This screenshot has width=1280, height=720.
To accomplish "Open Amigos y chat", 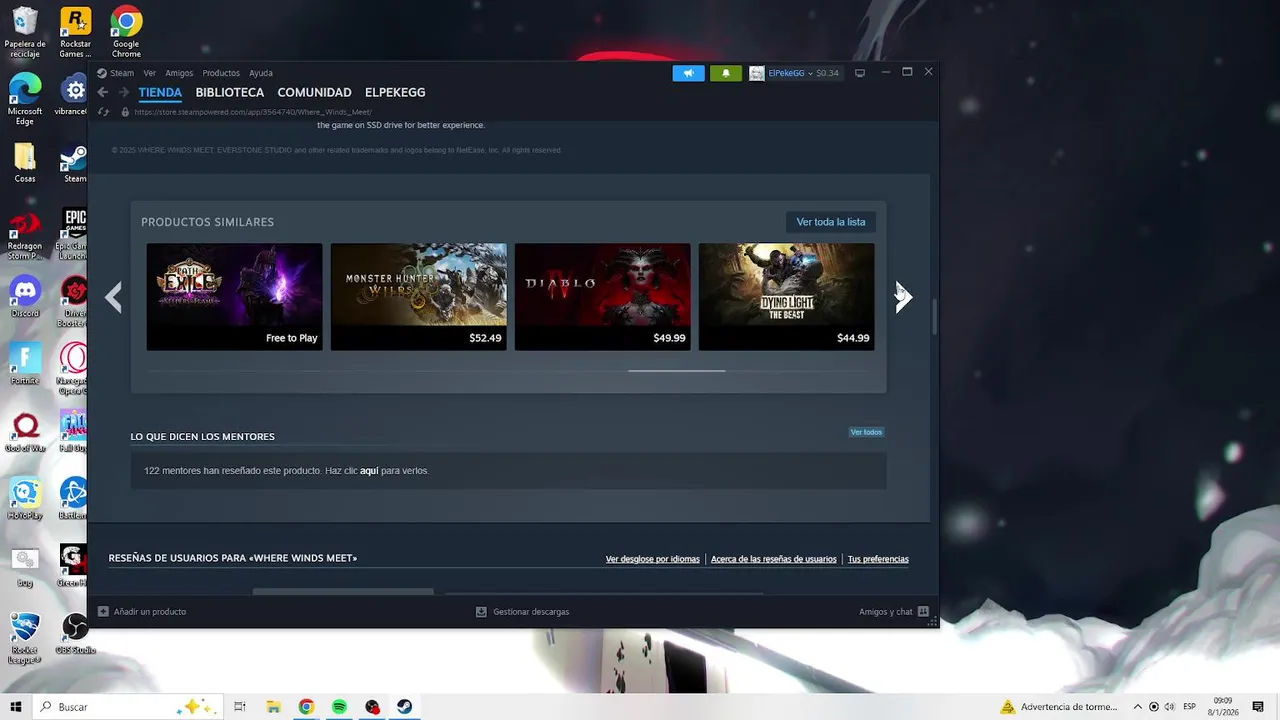I will pyautogui.click(x=894, y=612).
